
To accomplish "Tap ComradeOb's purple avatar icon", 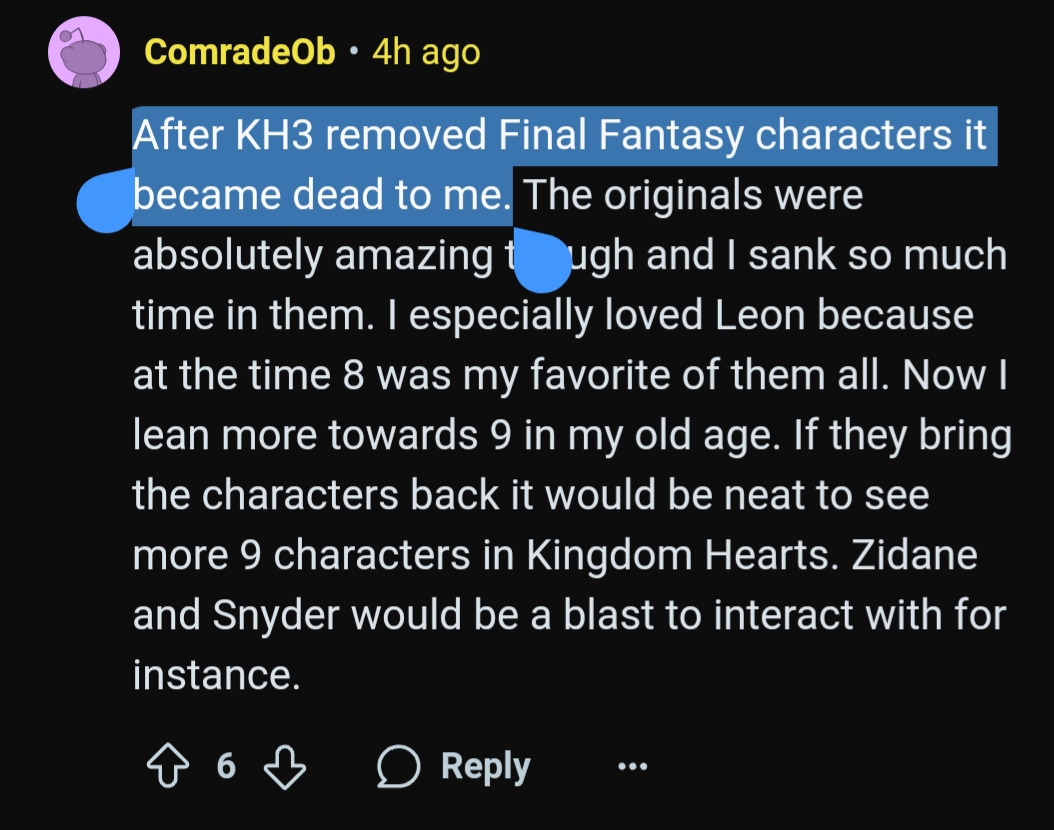I will click(83, 55).
